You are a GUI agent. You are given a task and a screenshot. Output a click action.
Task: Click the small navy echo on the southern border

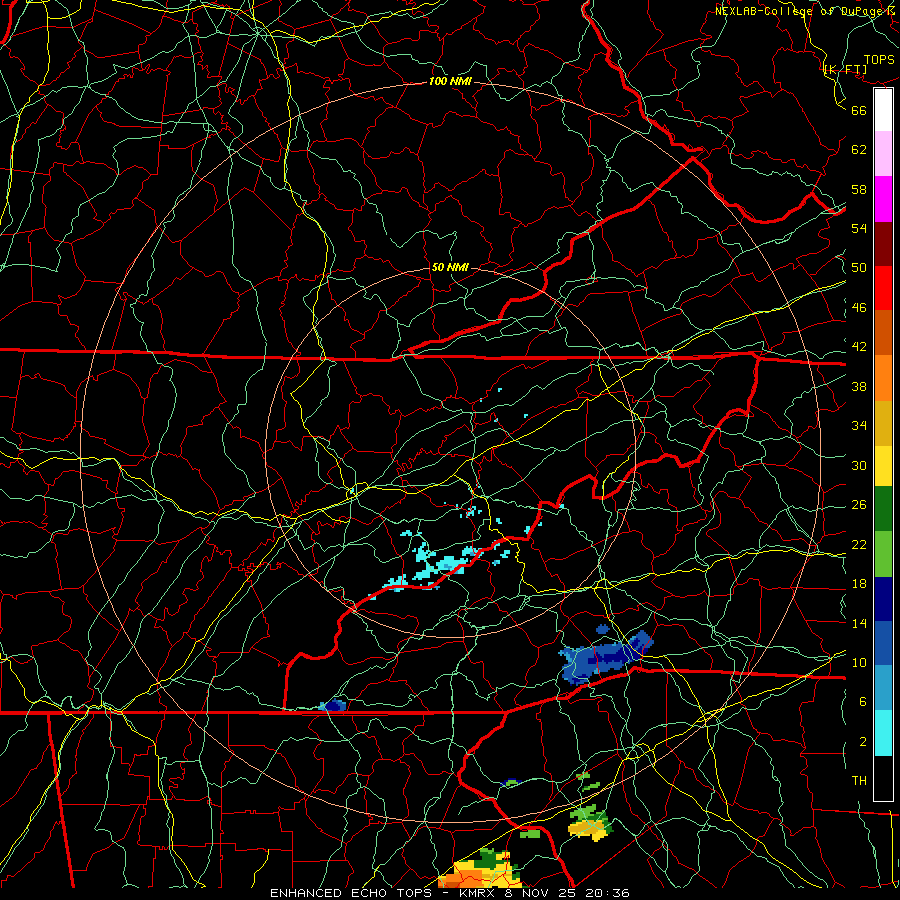pos(333,705)
